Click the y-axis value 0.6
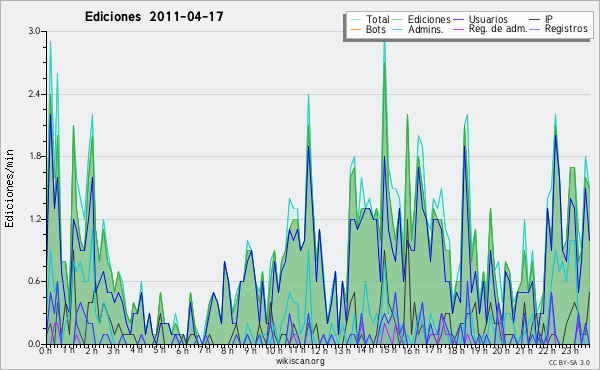 coord(34,281)
